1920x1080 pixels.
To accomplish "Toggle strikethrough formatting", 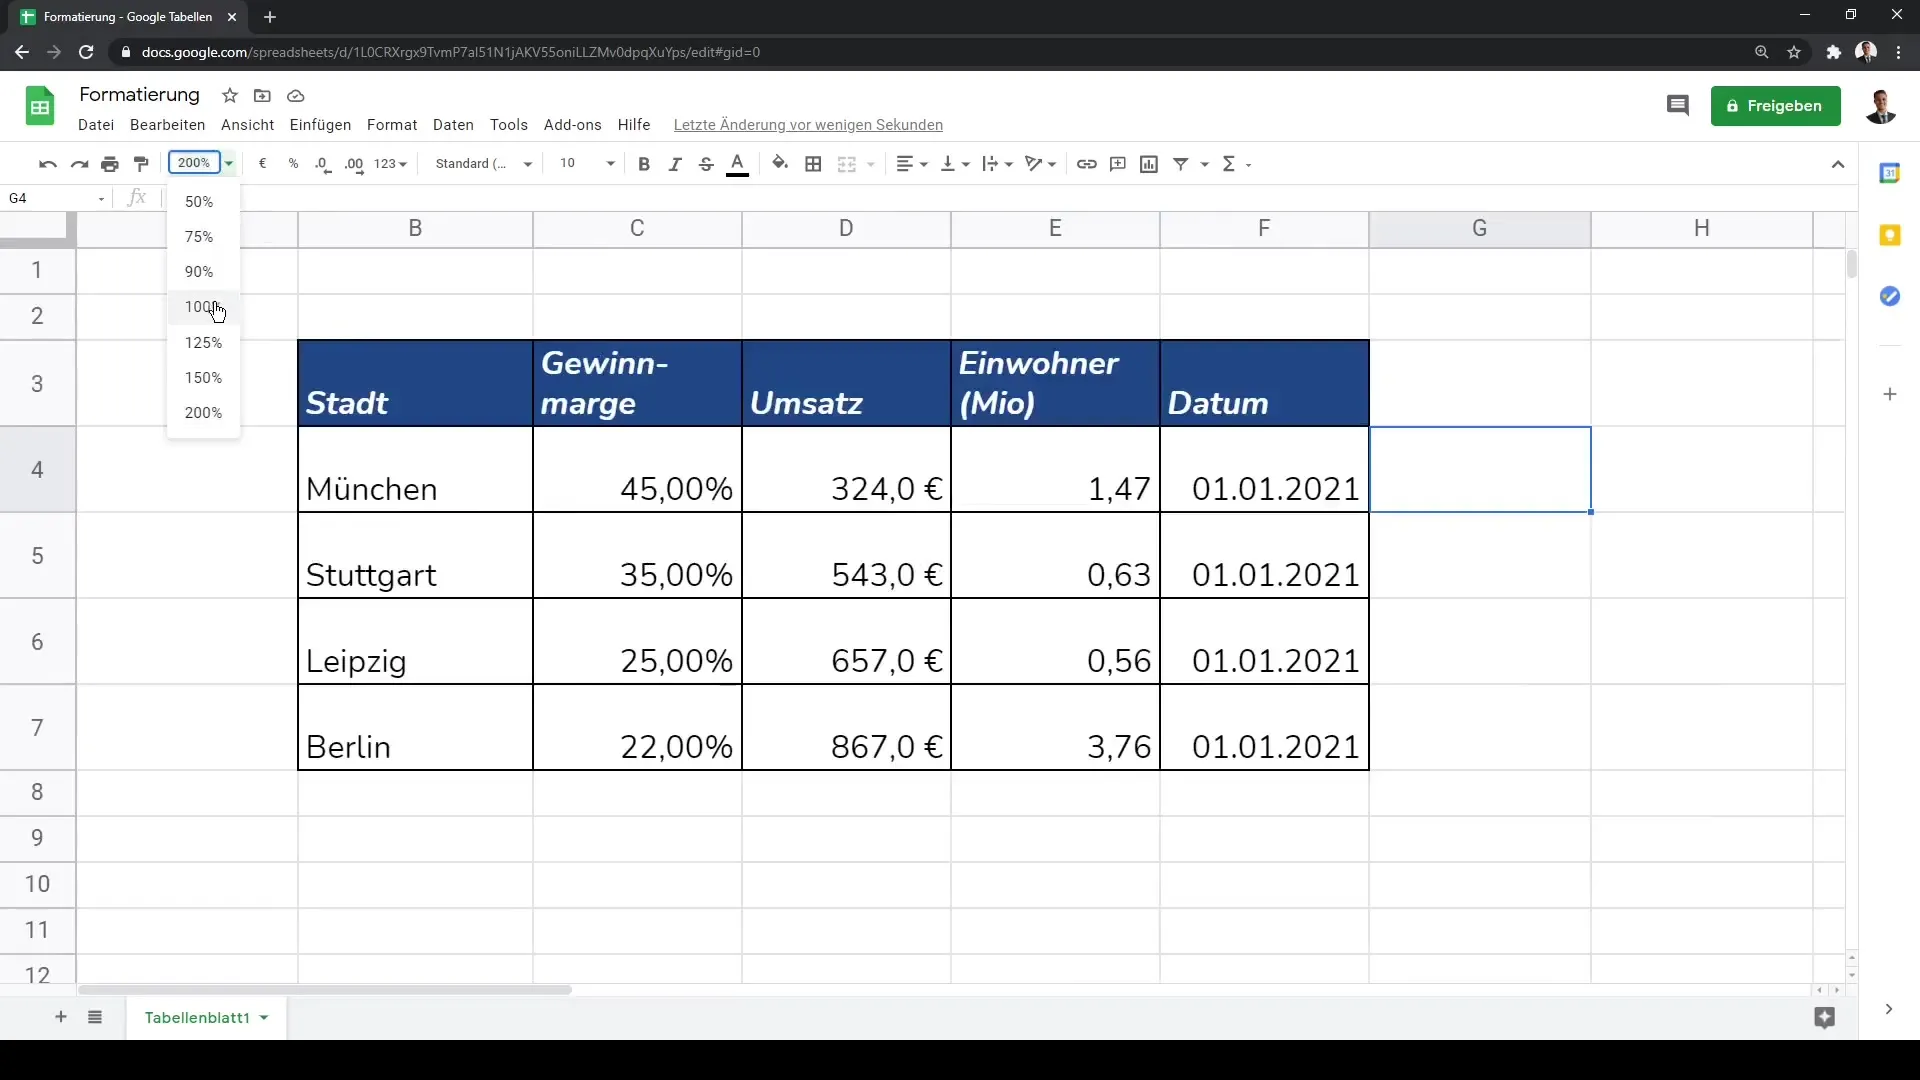I will pos(706,164).
